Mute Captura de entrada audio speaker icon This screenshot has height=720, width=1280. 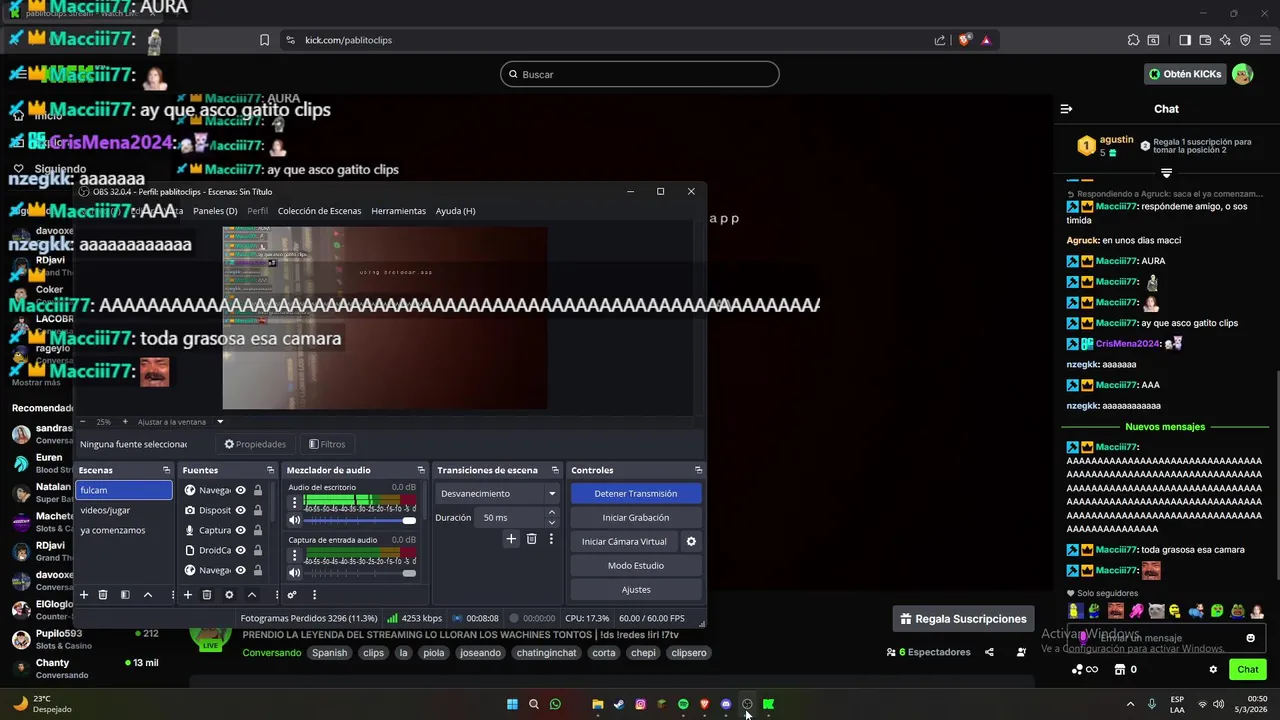click(294, 573)
